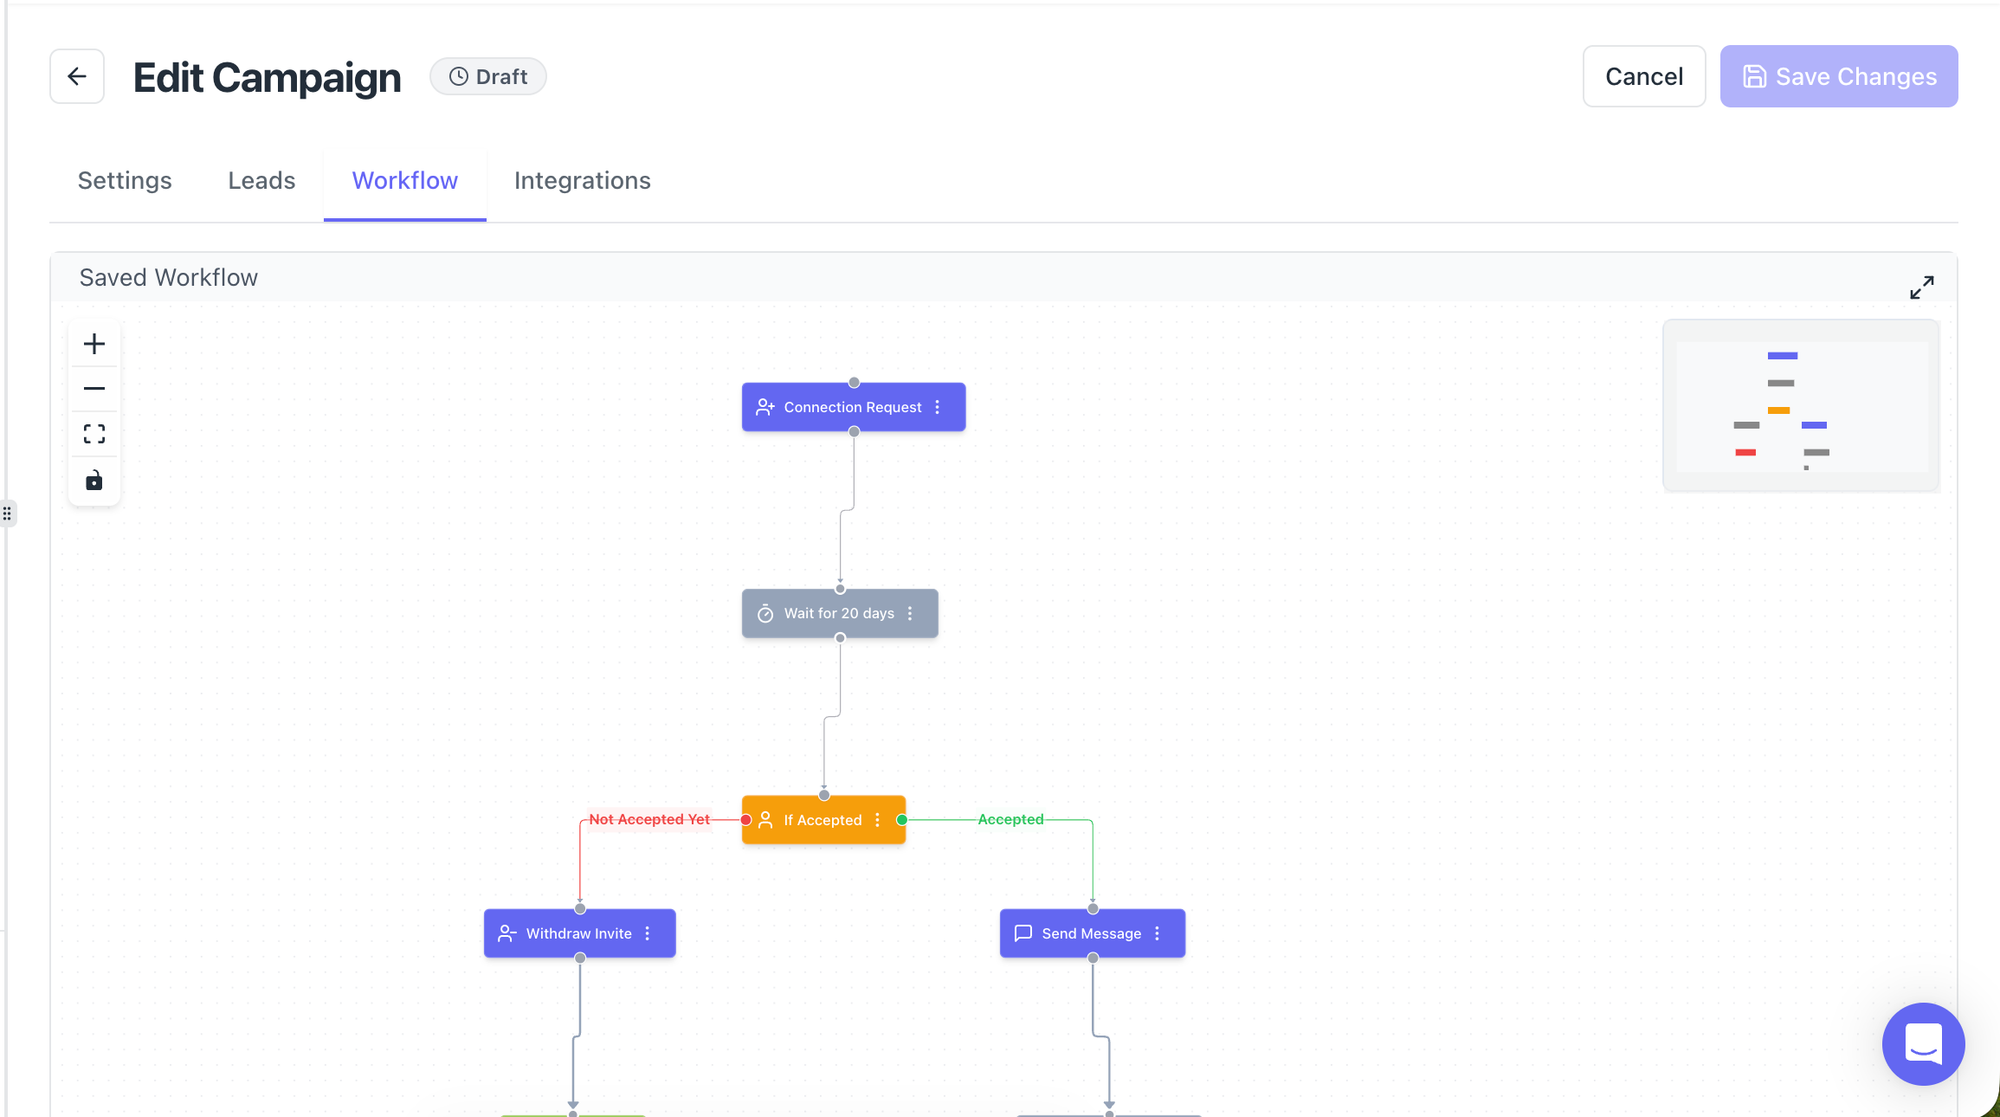Open Connection Request node options menu
The image size is (2000, 1117).
(937, 407)
